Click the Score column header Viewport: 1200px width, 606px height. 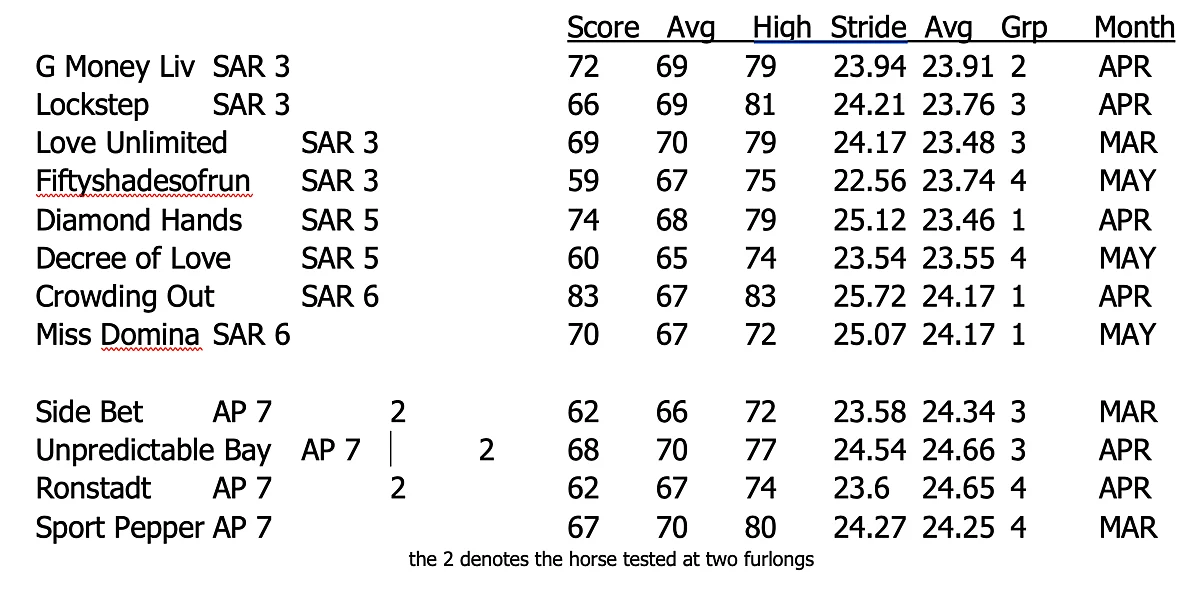pos(603,28)
